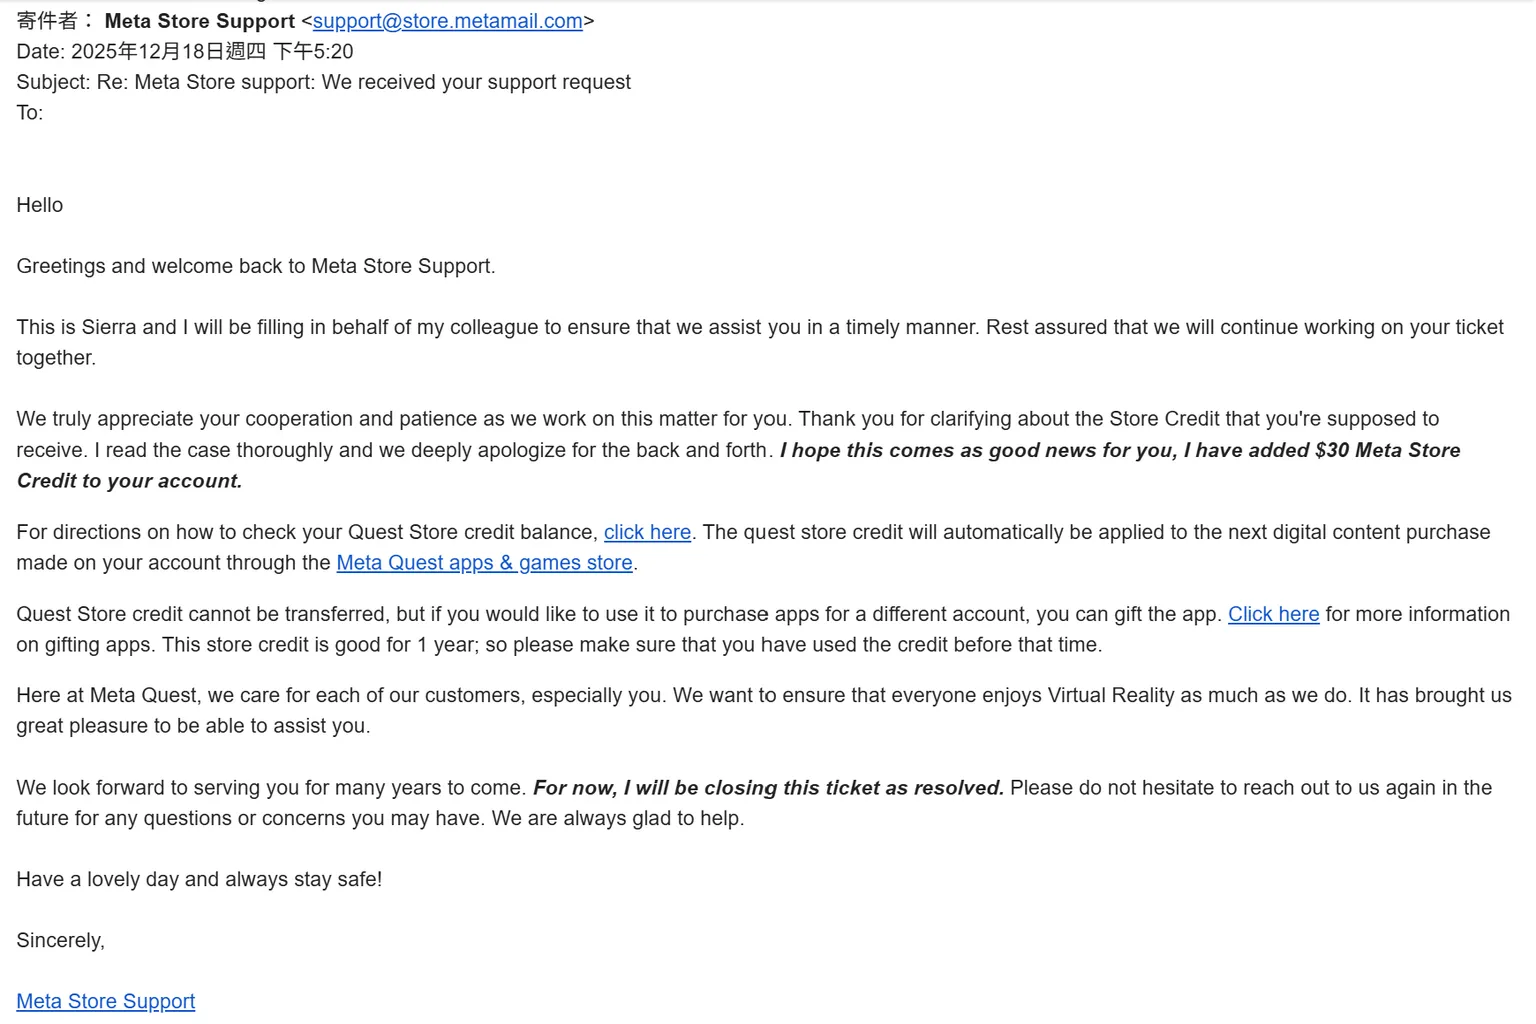
Task: Click the 'Have a lovely day' line
Action: [199, 879]
